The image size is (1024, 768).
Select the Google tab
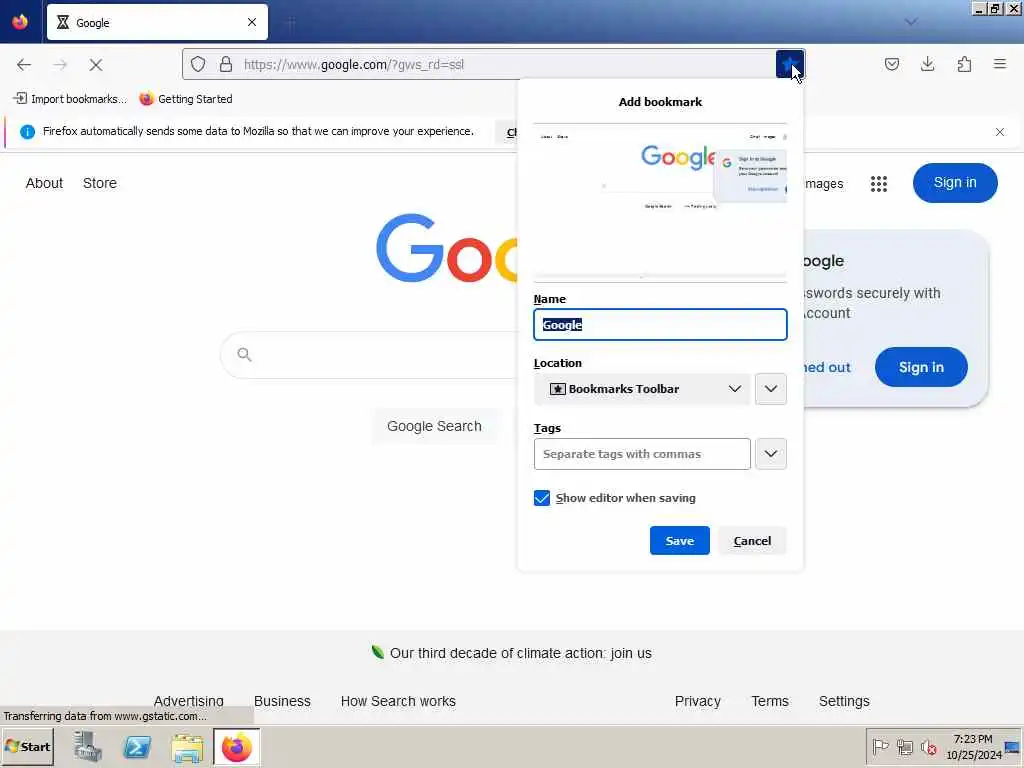(x=157, y=23)
